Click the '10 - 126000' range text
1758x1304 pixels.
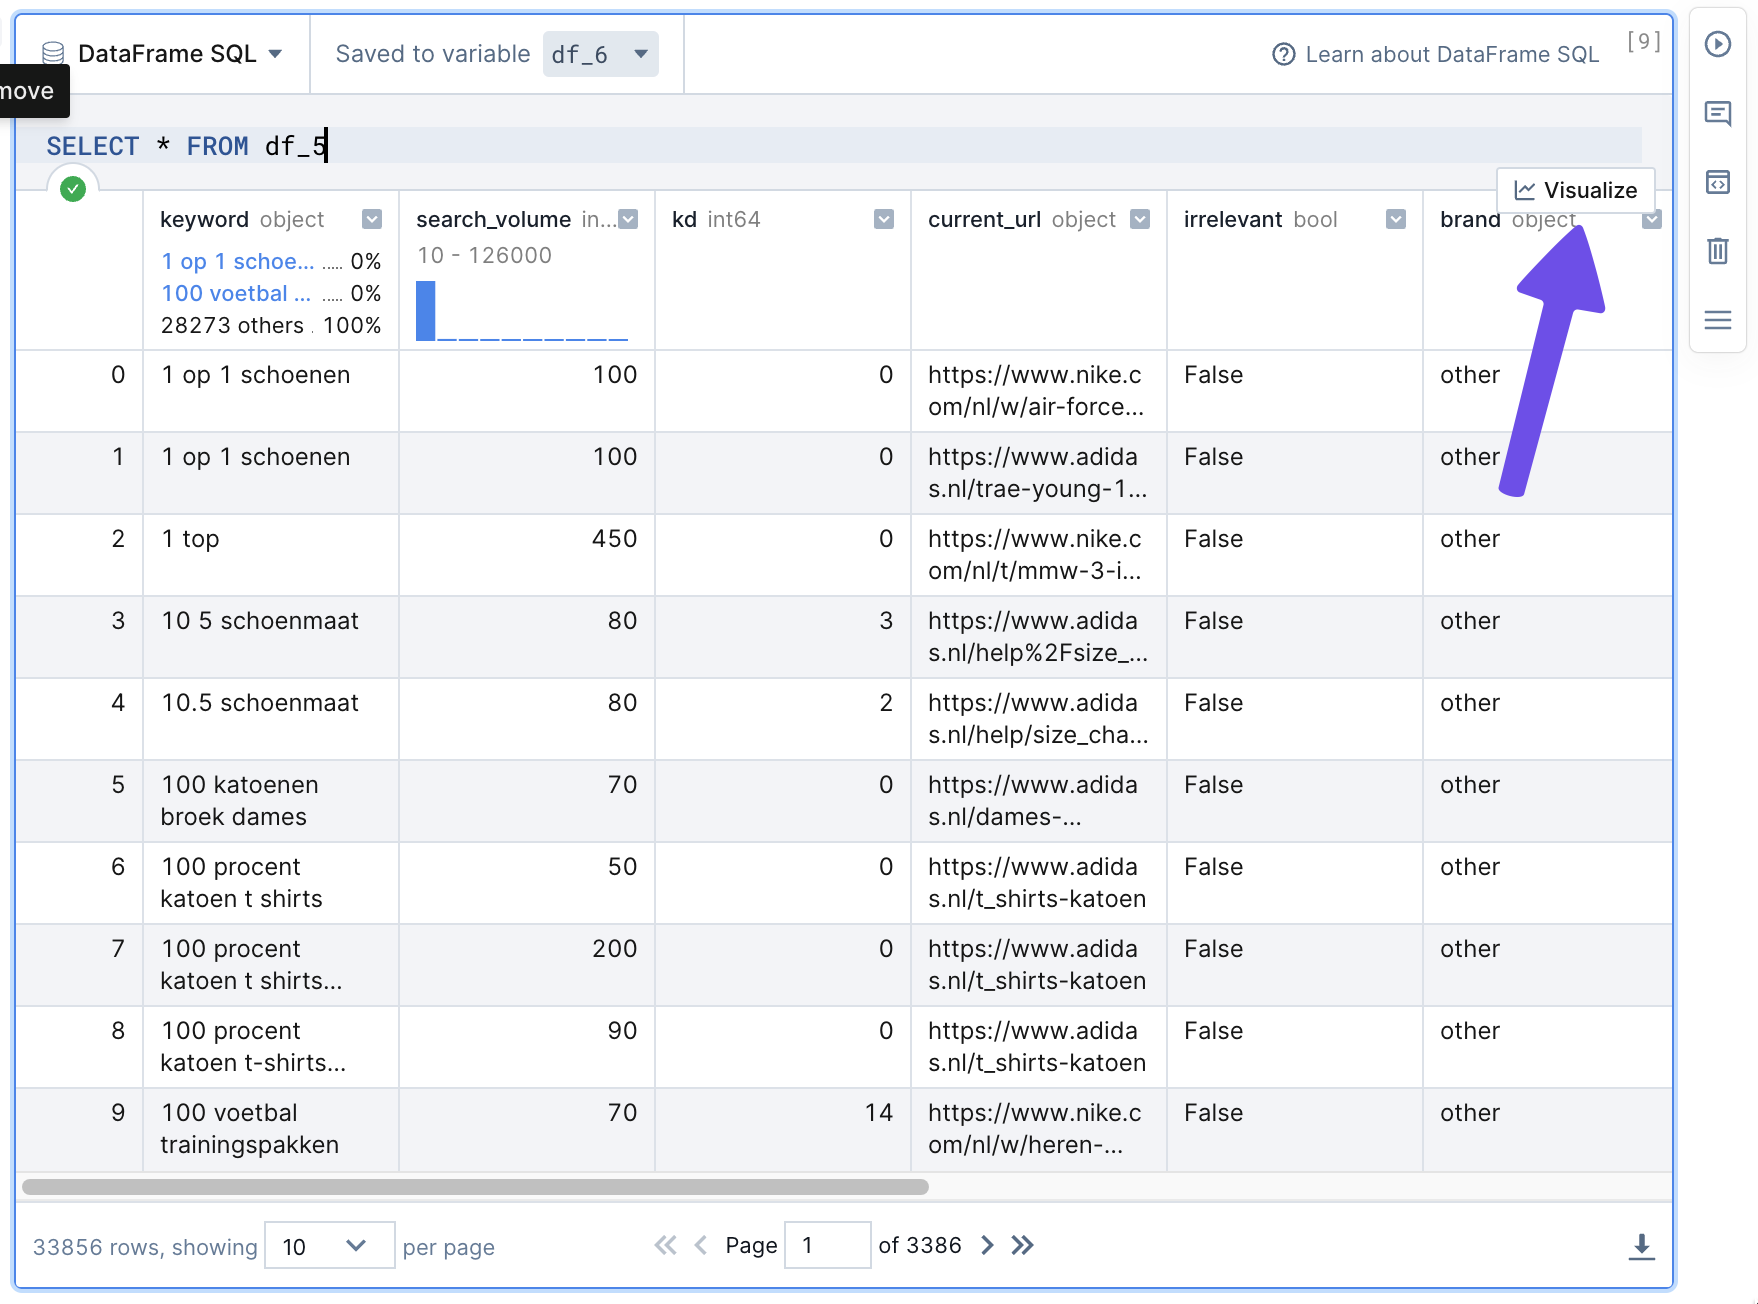coord(484,255)
